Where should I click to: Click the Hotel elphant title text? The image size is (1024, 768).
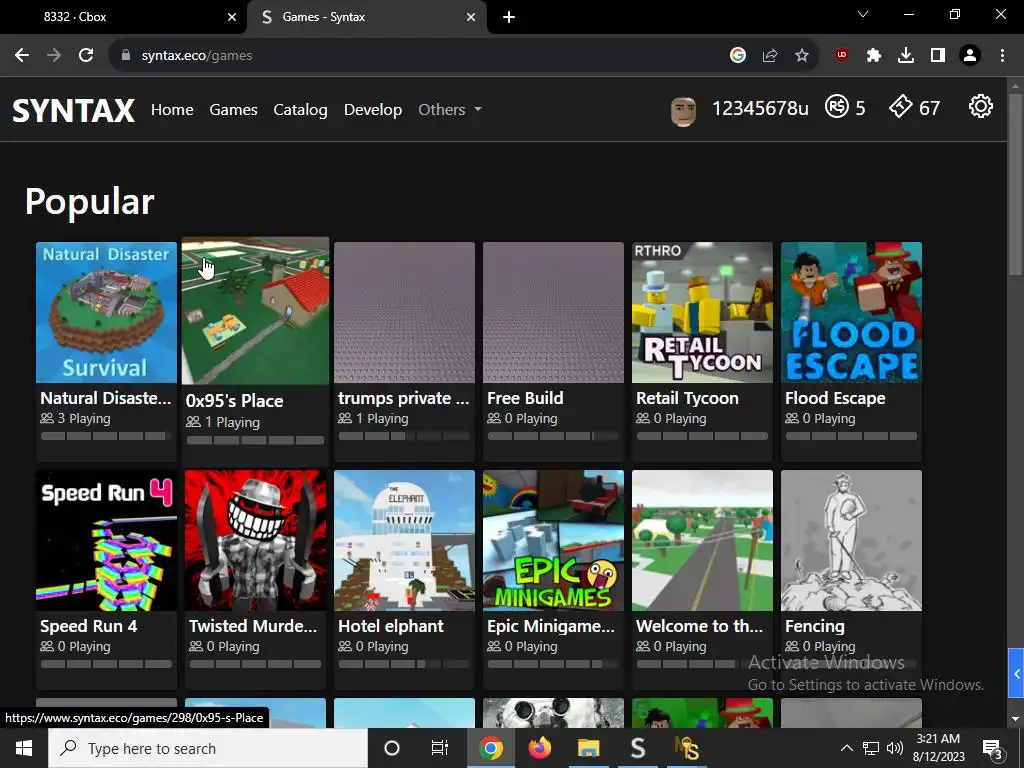click(391, 626)
